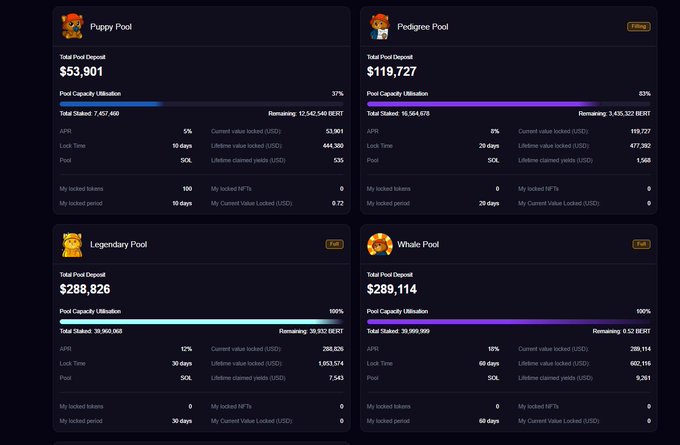
Task: Click the Whale Pool 'Full' badge
Action: pyautogui.click(x=641, y=244)
